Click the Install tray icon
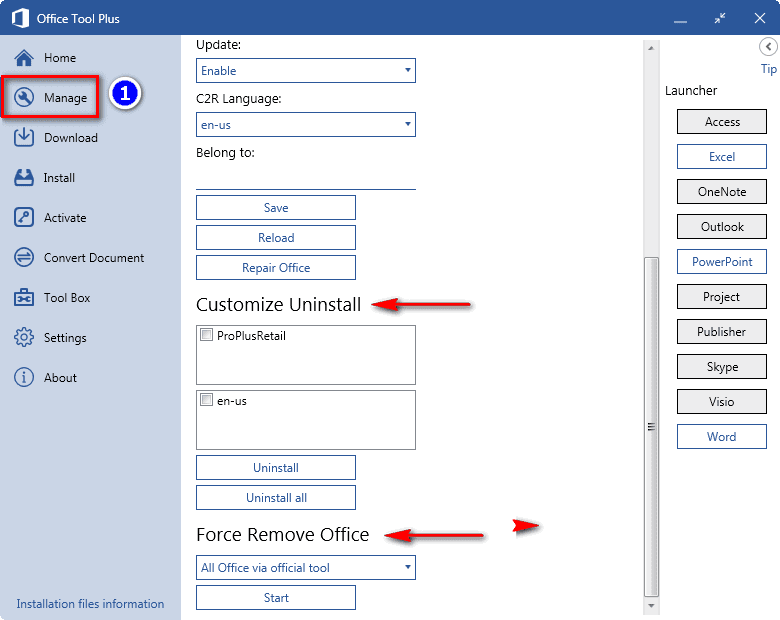Screen dimensions: 780x620 point(24,178)
